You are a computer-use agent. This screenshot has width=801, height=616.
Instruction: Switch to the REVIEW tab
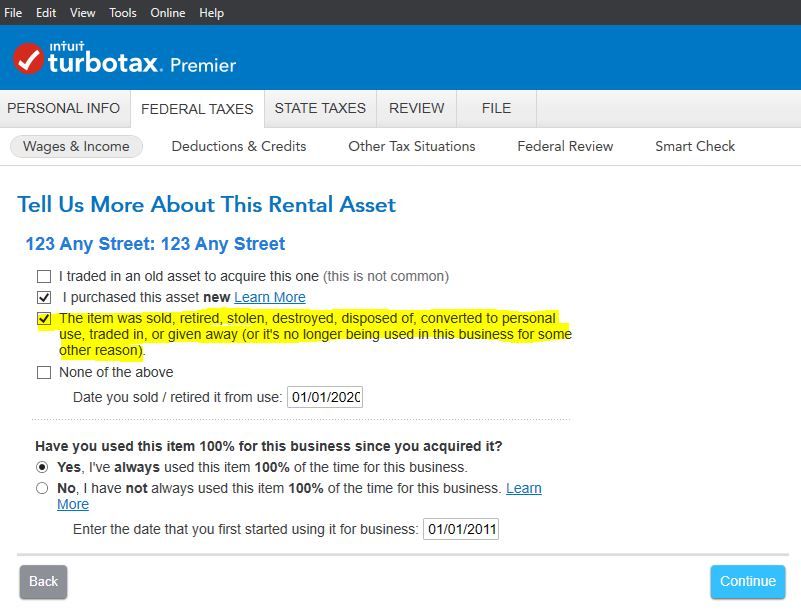[x=416, y=108]
